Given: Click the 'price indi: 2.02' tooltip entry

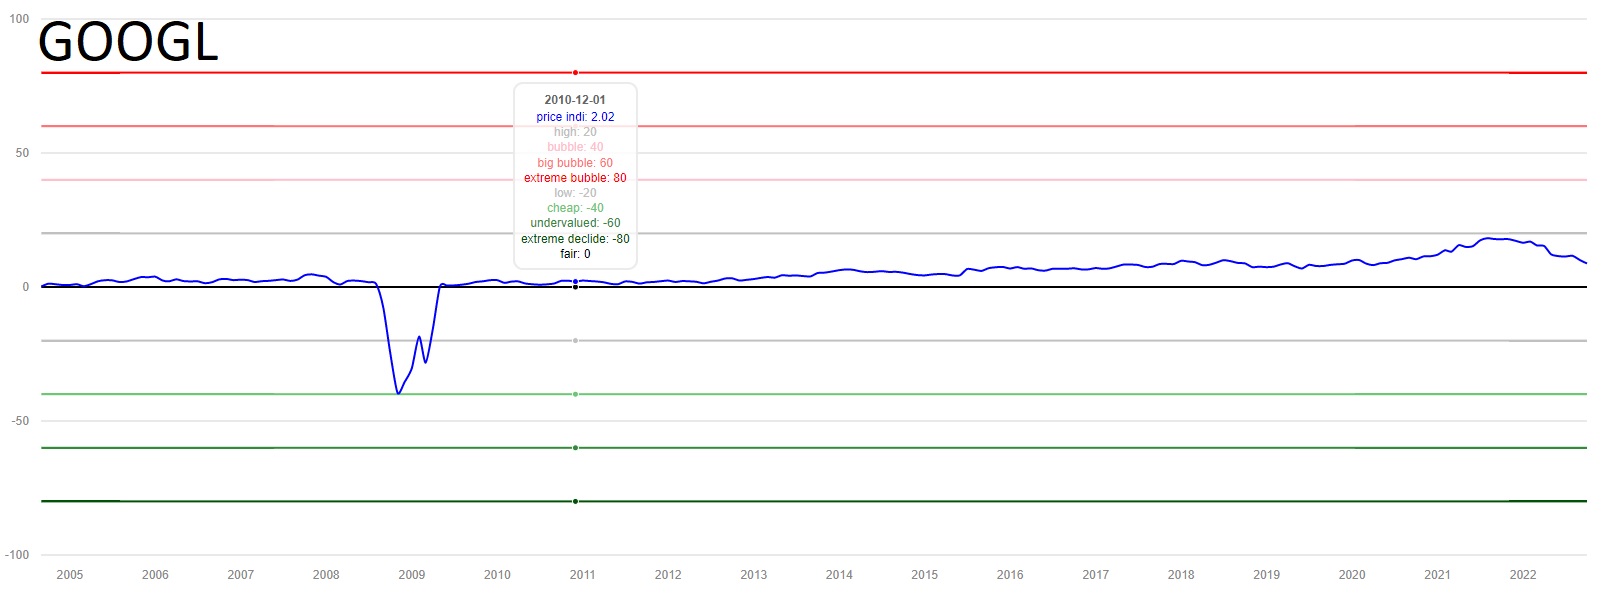Looking at the screenshot, I should click(575, 117).
